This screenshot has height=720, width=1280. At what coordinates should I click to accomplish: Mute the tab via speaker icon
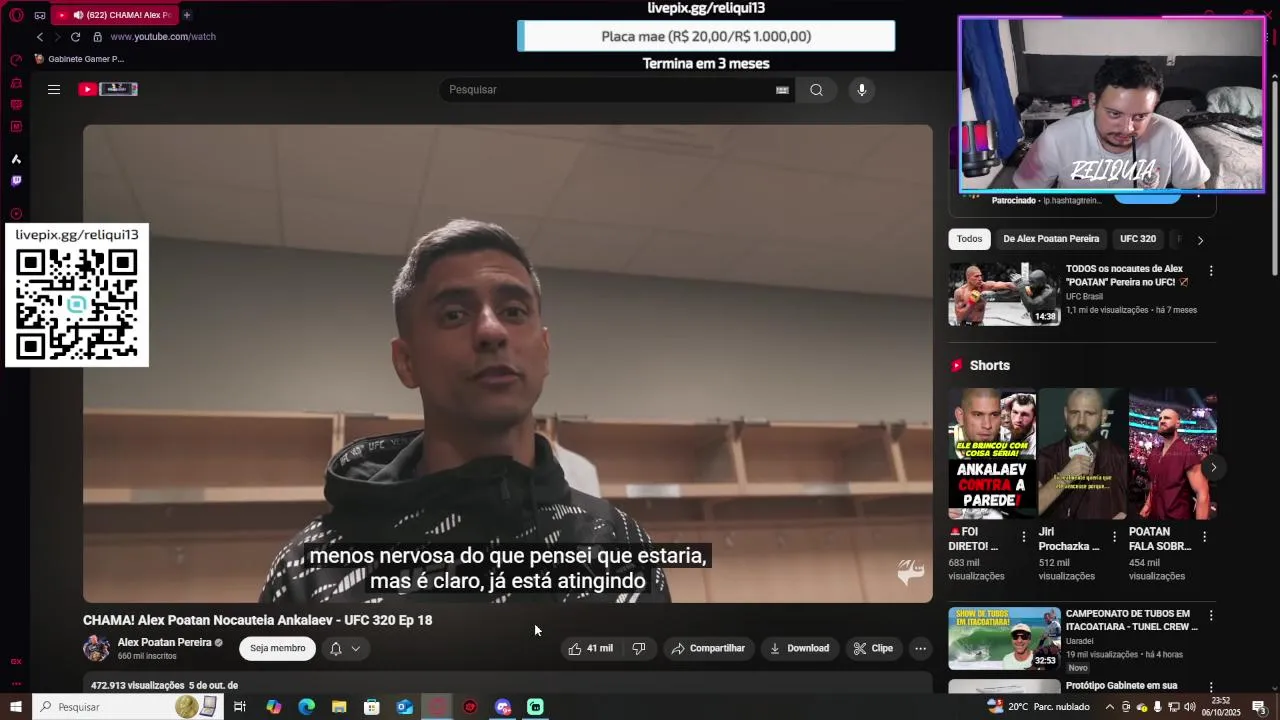(x=78, y=15)
